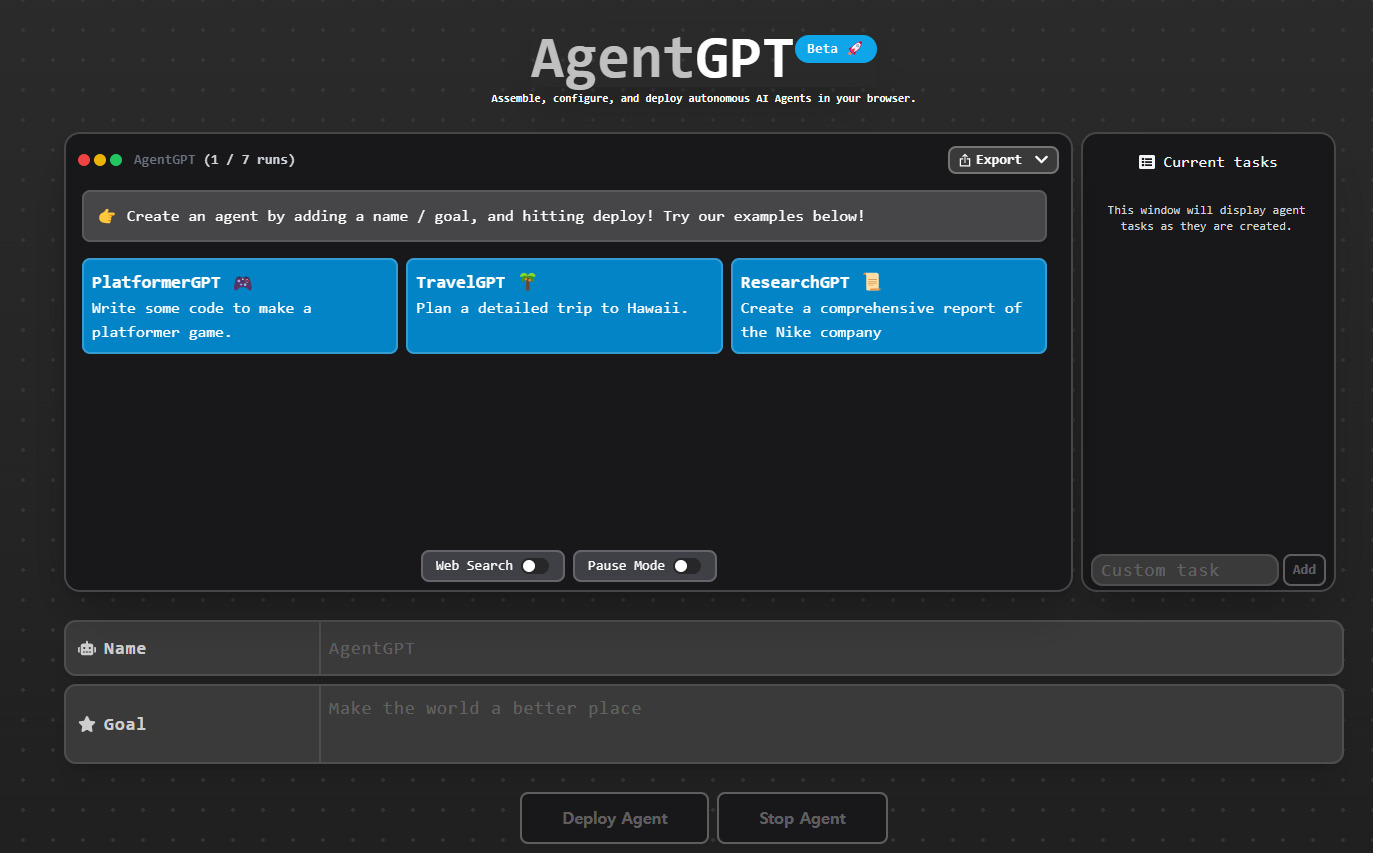Click the share icon in Export button
Screen dimensions: 1373x853
[x=965, y=160]
